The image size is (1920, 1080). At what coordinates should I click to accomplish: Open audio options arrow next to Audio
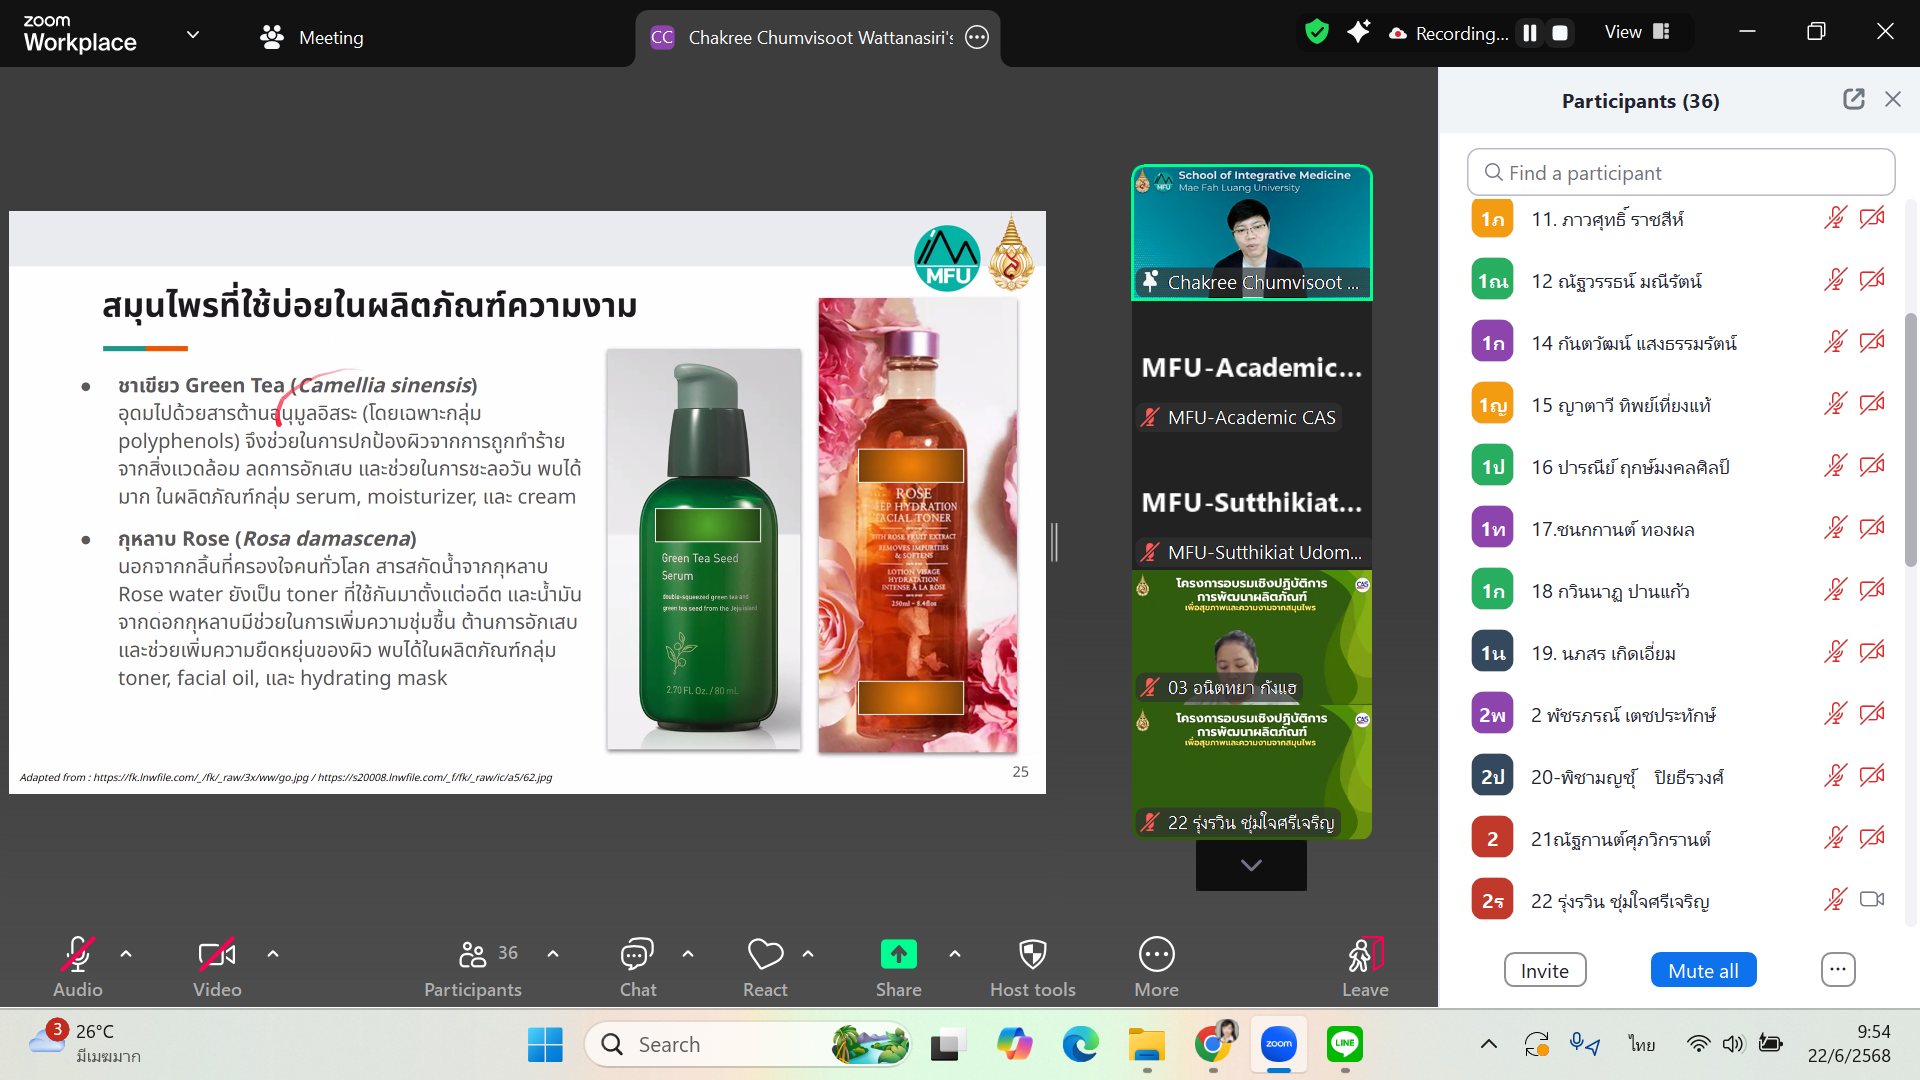pos(126,954)
